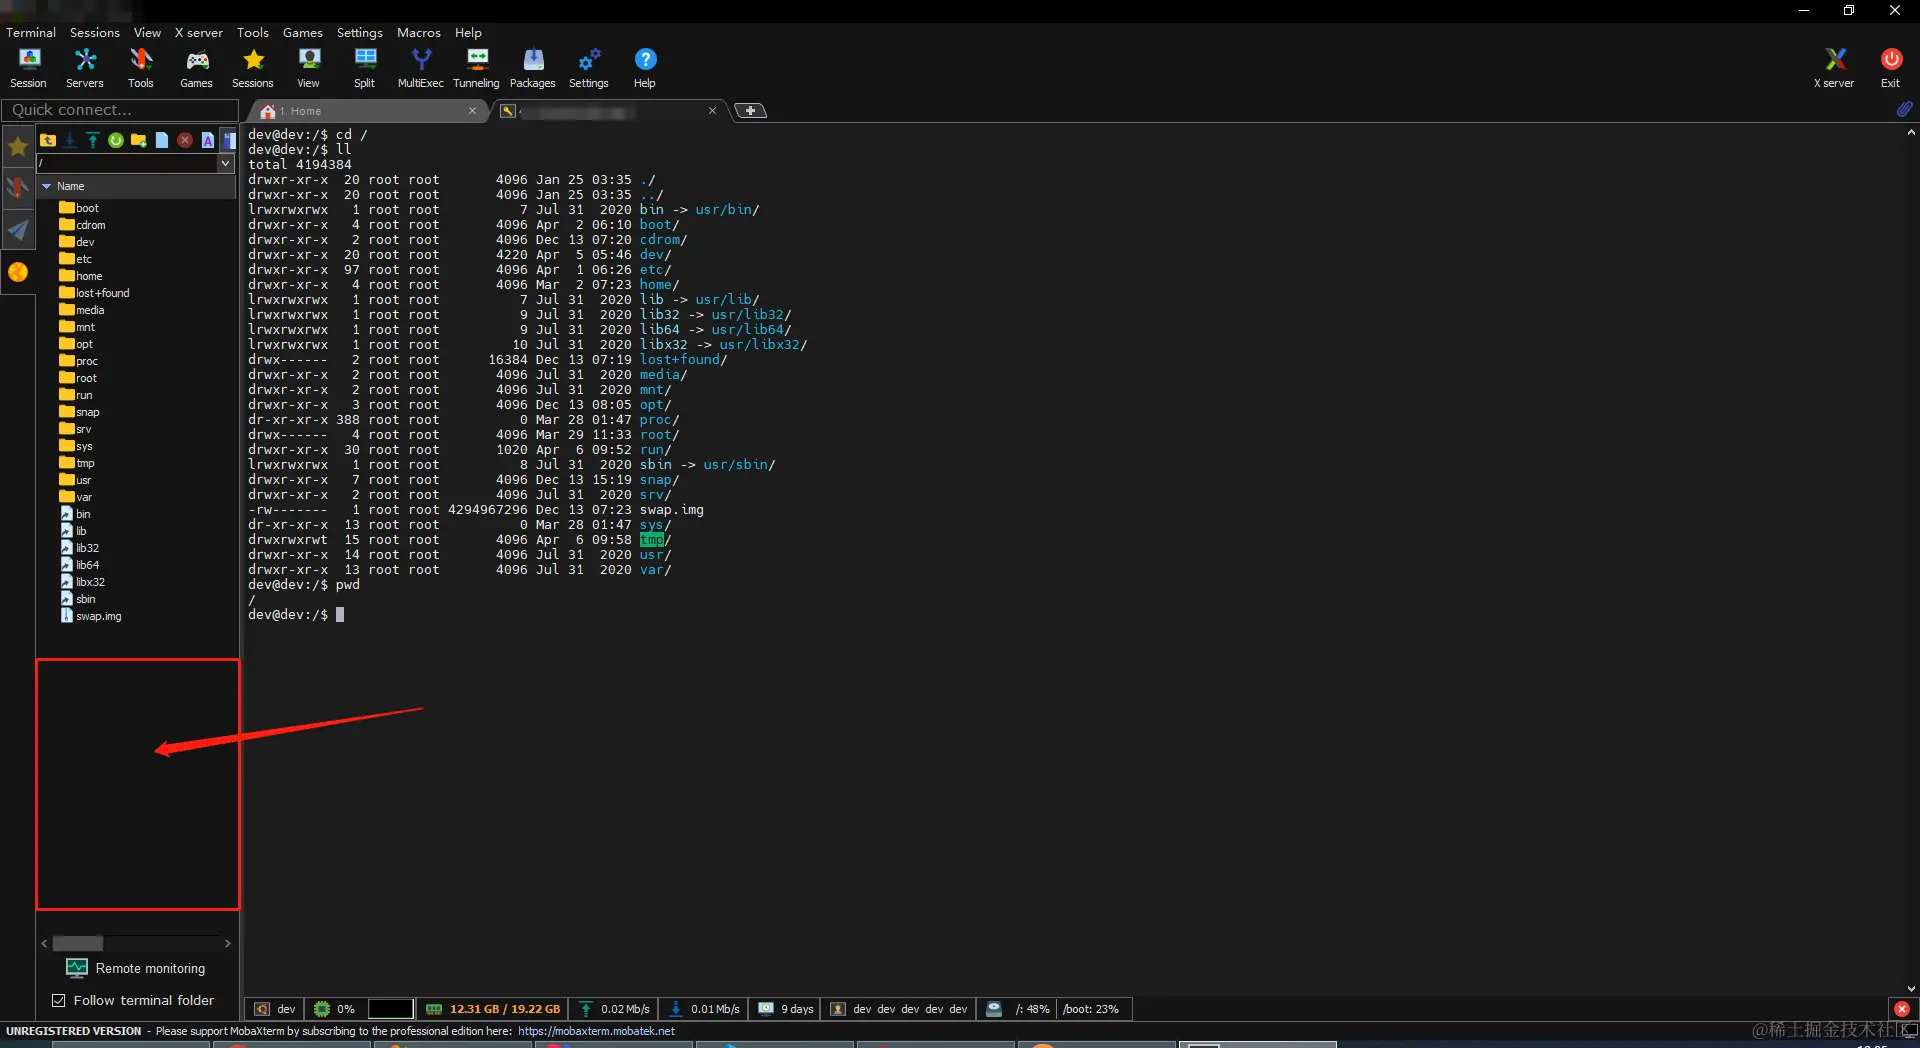Open a new Session from the toolbar
Image resolution: width=1920 pixels, height=1048 pixels.
click(28, 68)
